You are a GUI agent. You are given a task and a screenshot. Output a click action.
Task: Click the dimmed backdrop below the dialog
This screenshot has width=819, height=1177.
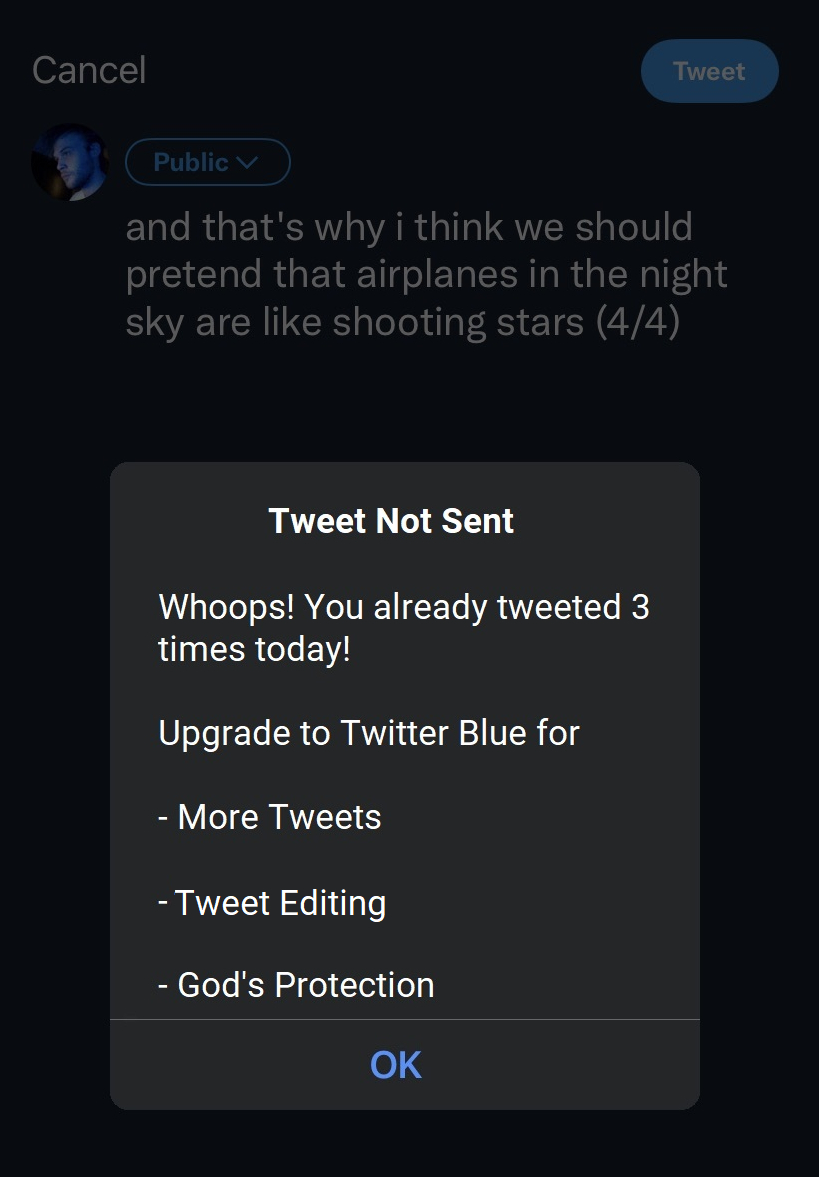[x=409, y=1144]
